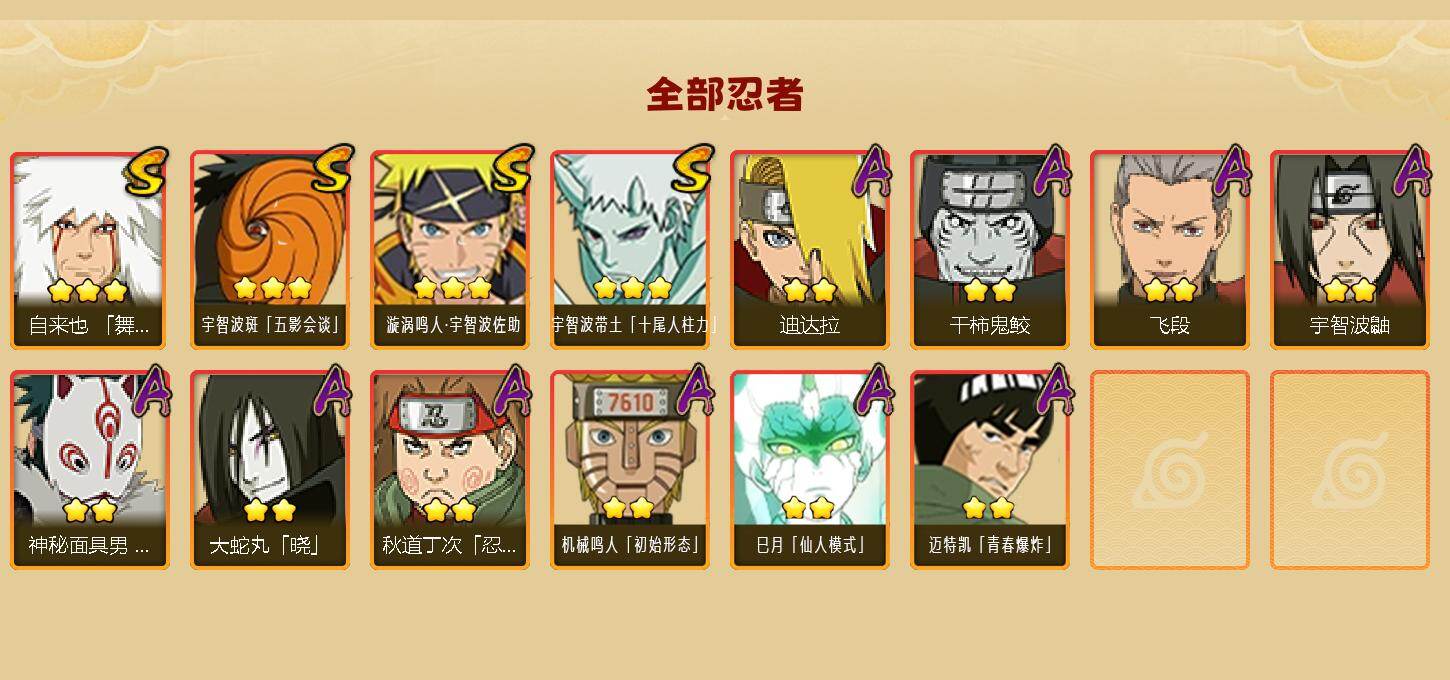
Task: Click the first empty ninja slot
Action: tap(1170, 470)
